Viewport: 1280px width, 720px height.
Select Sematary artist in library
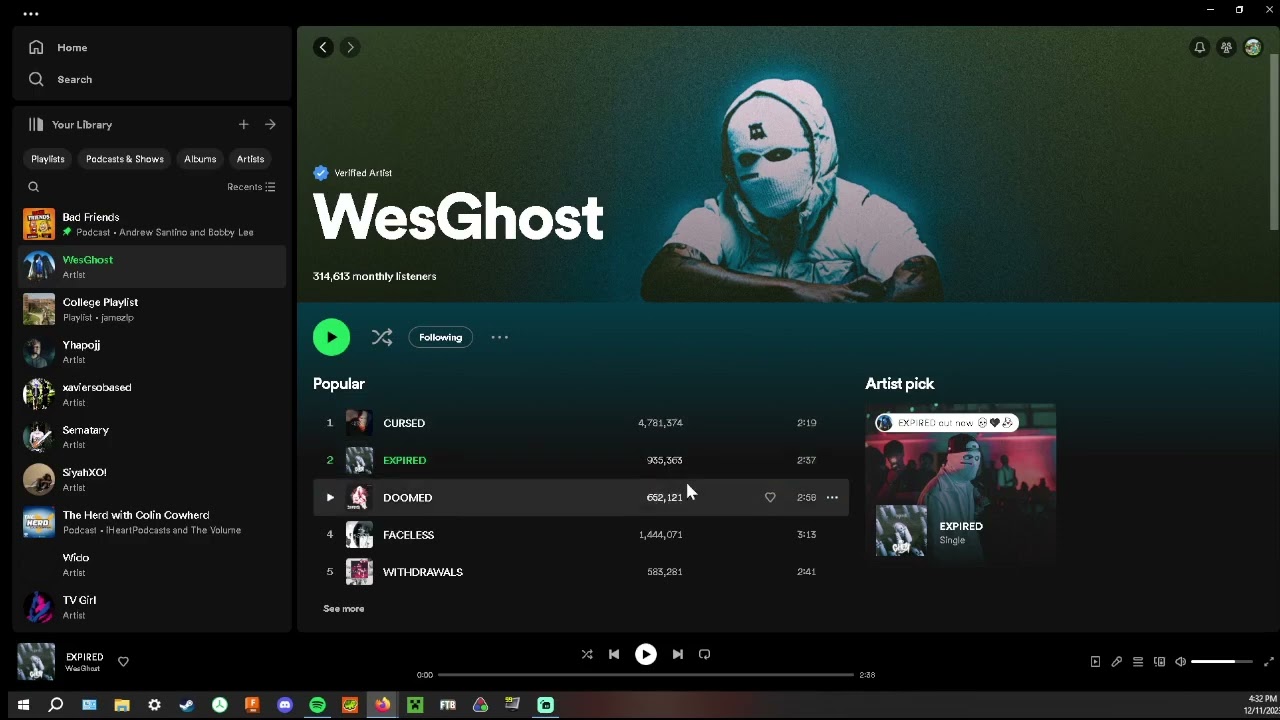pos(152,437)
